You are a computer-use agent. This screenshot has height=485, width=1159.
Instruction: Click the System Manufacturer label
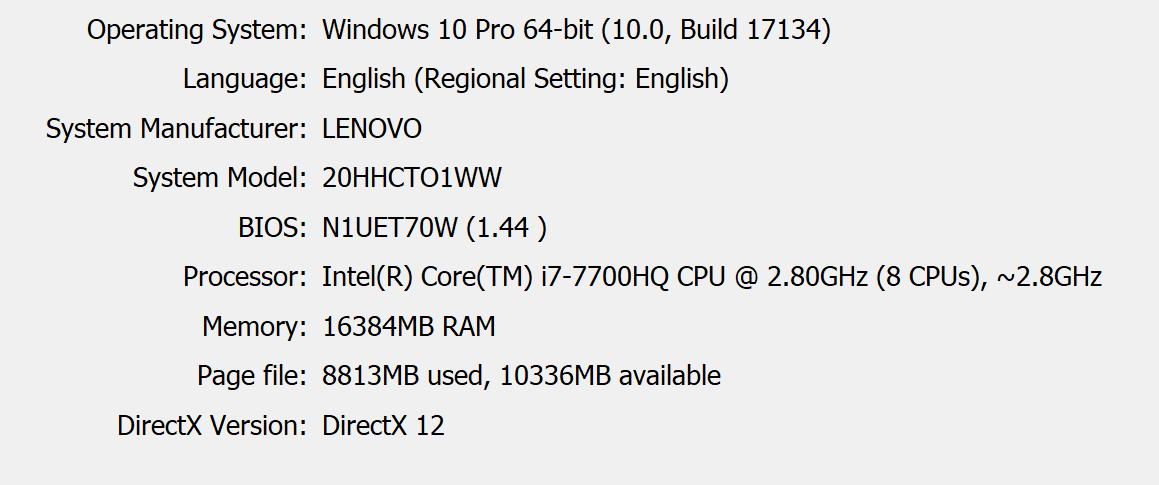tap(176, 129)
